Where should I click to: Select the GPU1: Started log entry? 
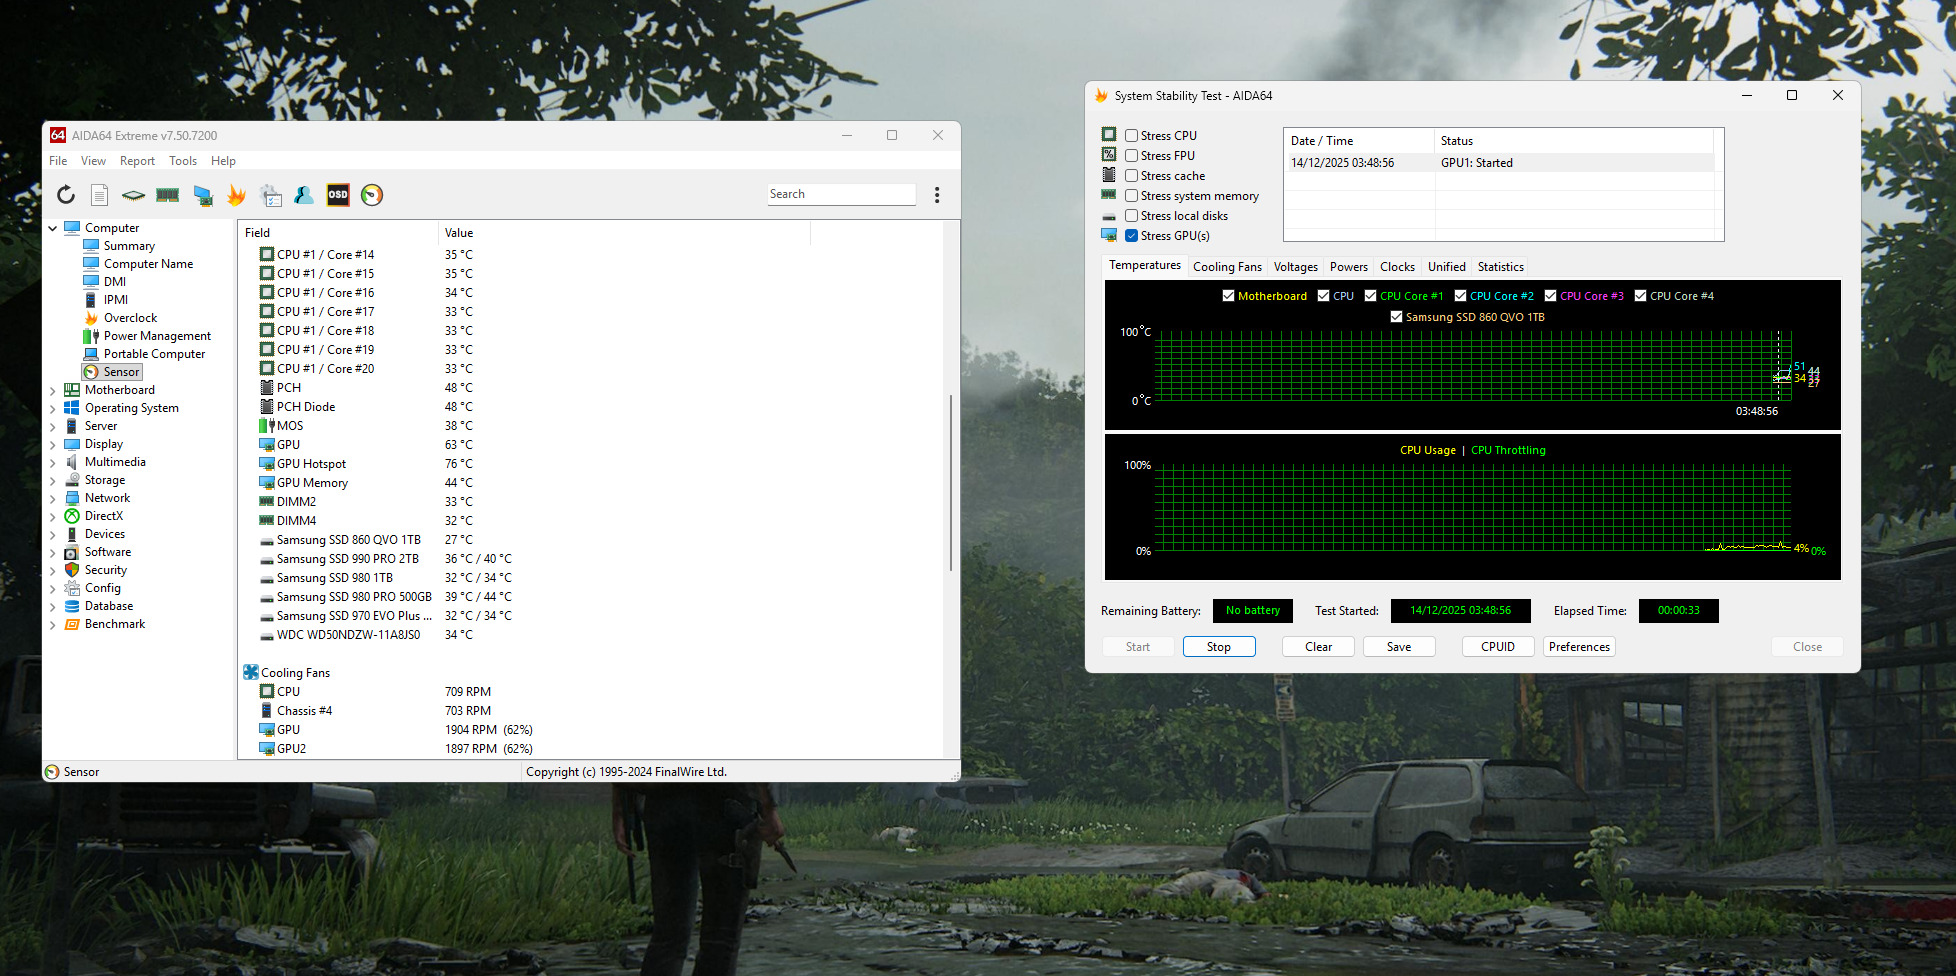tap(1501, 163)
